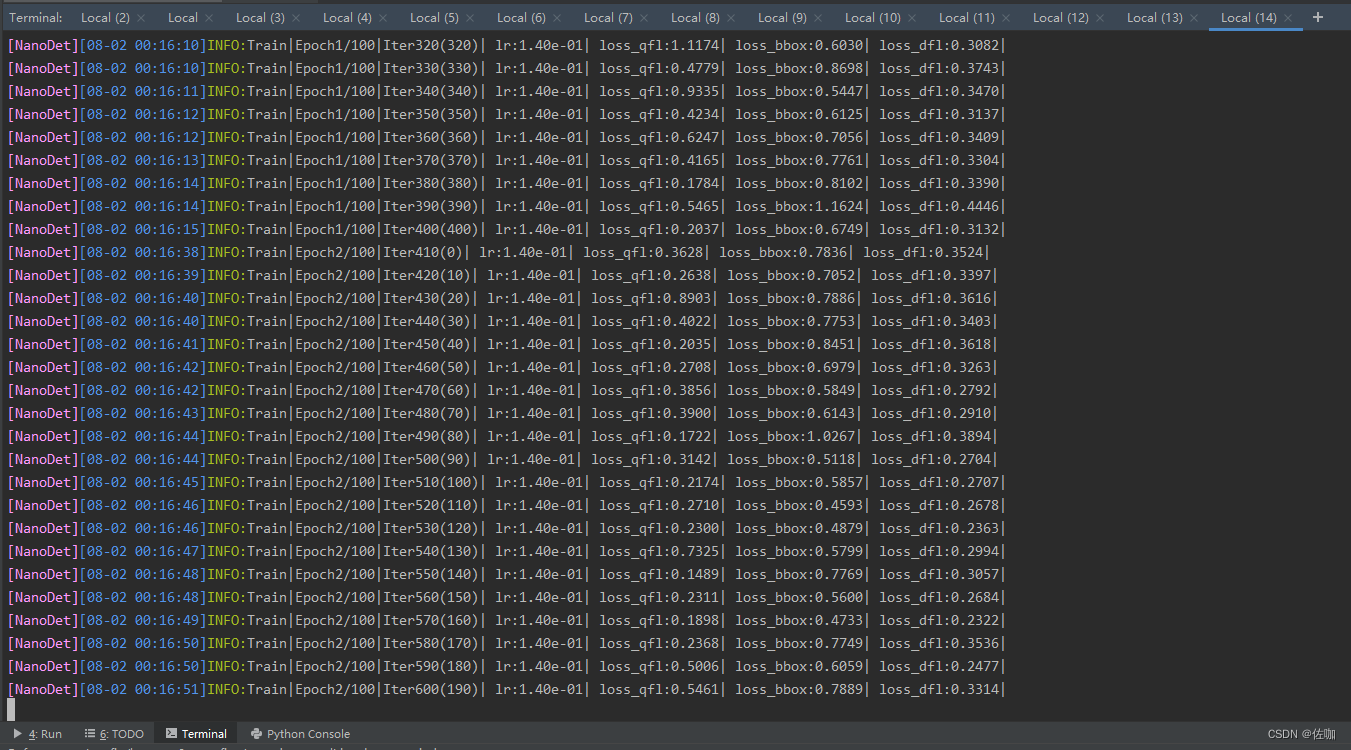This screenshot has width=1351, height=750.
Task: Close the Local (6) terminal tab
Action: coord(557,18)
